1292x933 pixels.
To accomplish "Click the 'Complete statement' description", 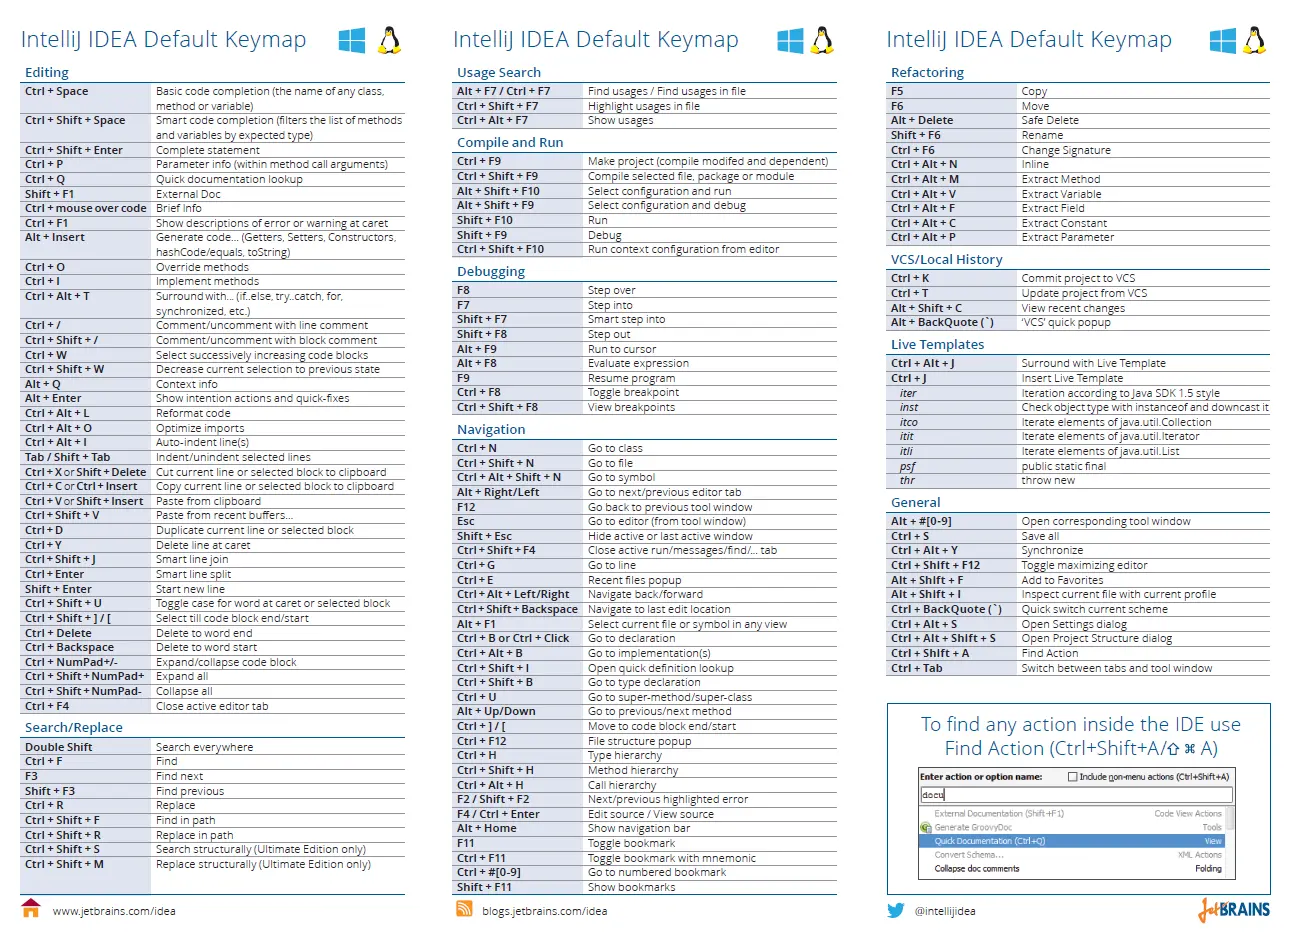I will pyautogui.click(x=208, y=151).
